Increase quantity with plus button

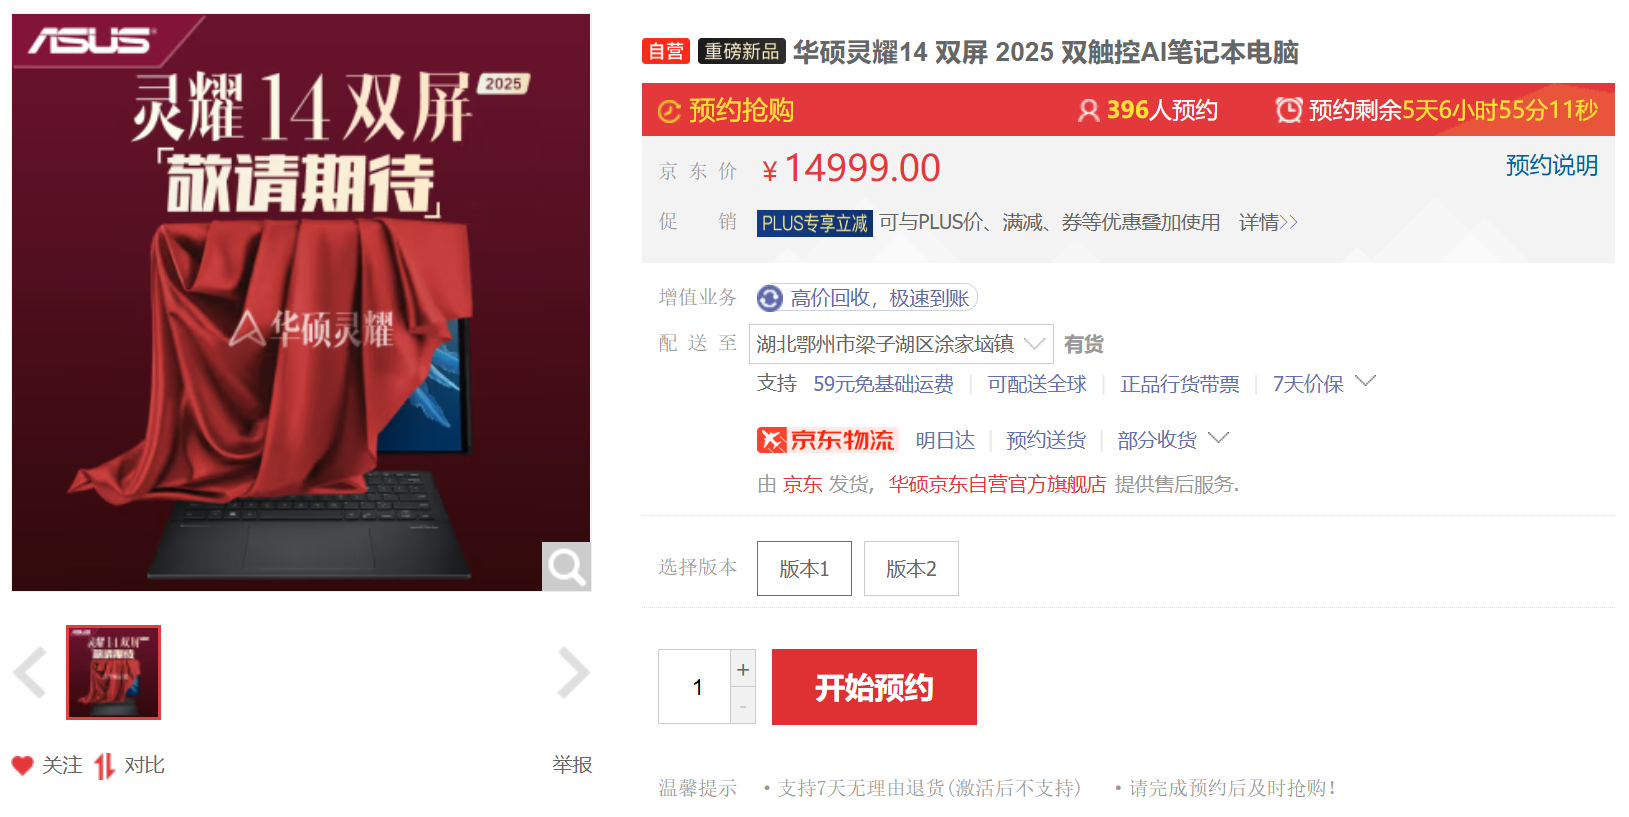click(743, 669)
